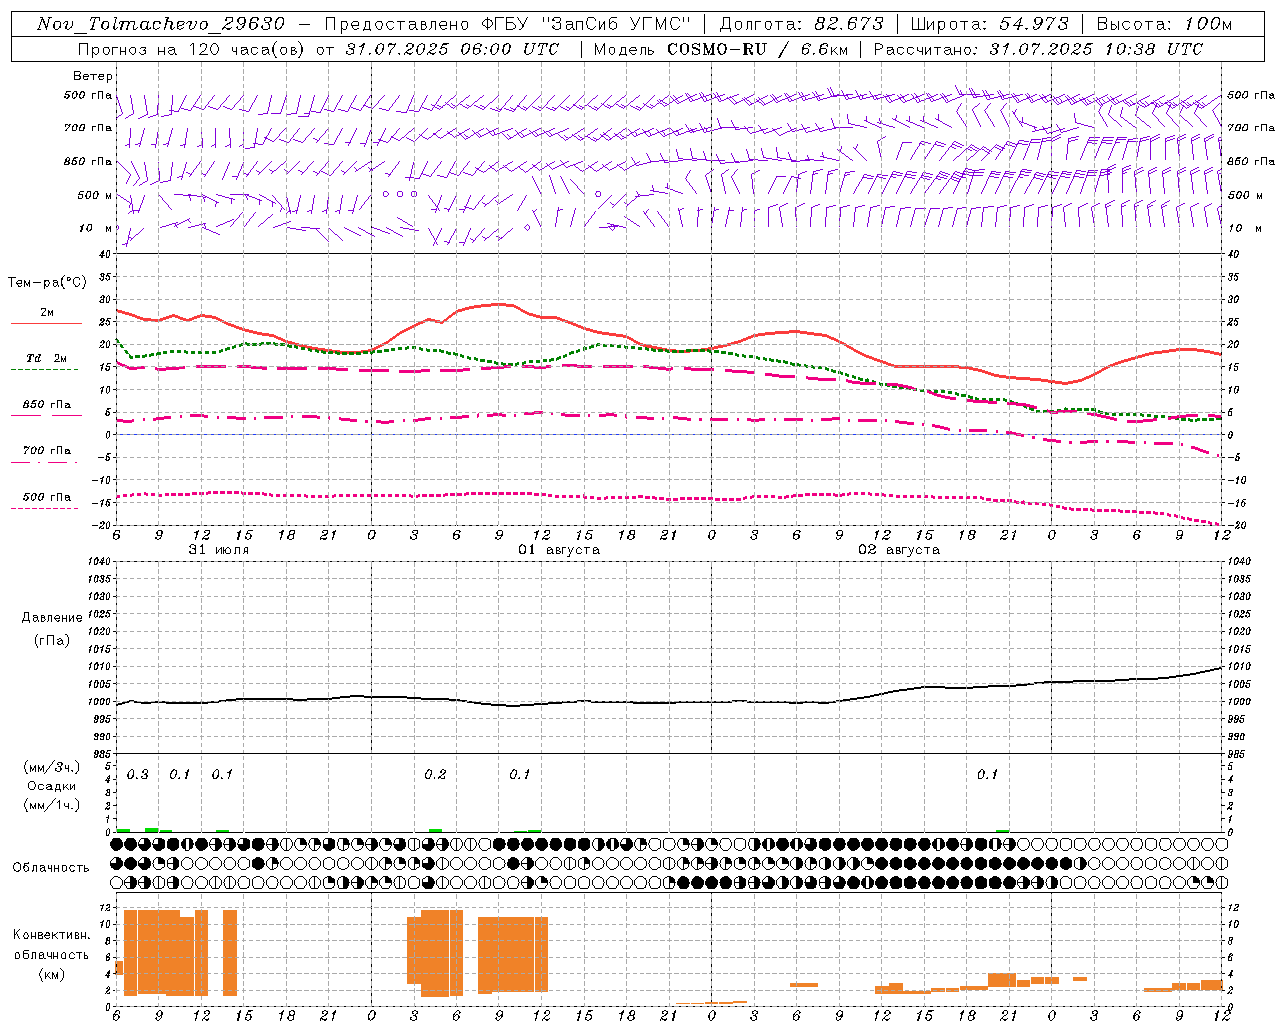This screenshot has height=1024, width=1280.
Task: Click the Высота: 100м header value
Action: pos(1164,24)
